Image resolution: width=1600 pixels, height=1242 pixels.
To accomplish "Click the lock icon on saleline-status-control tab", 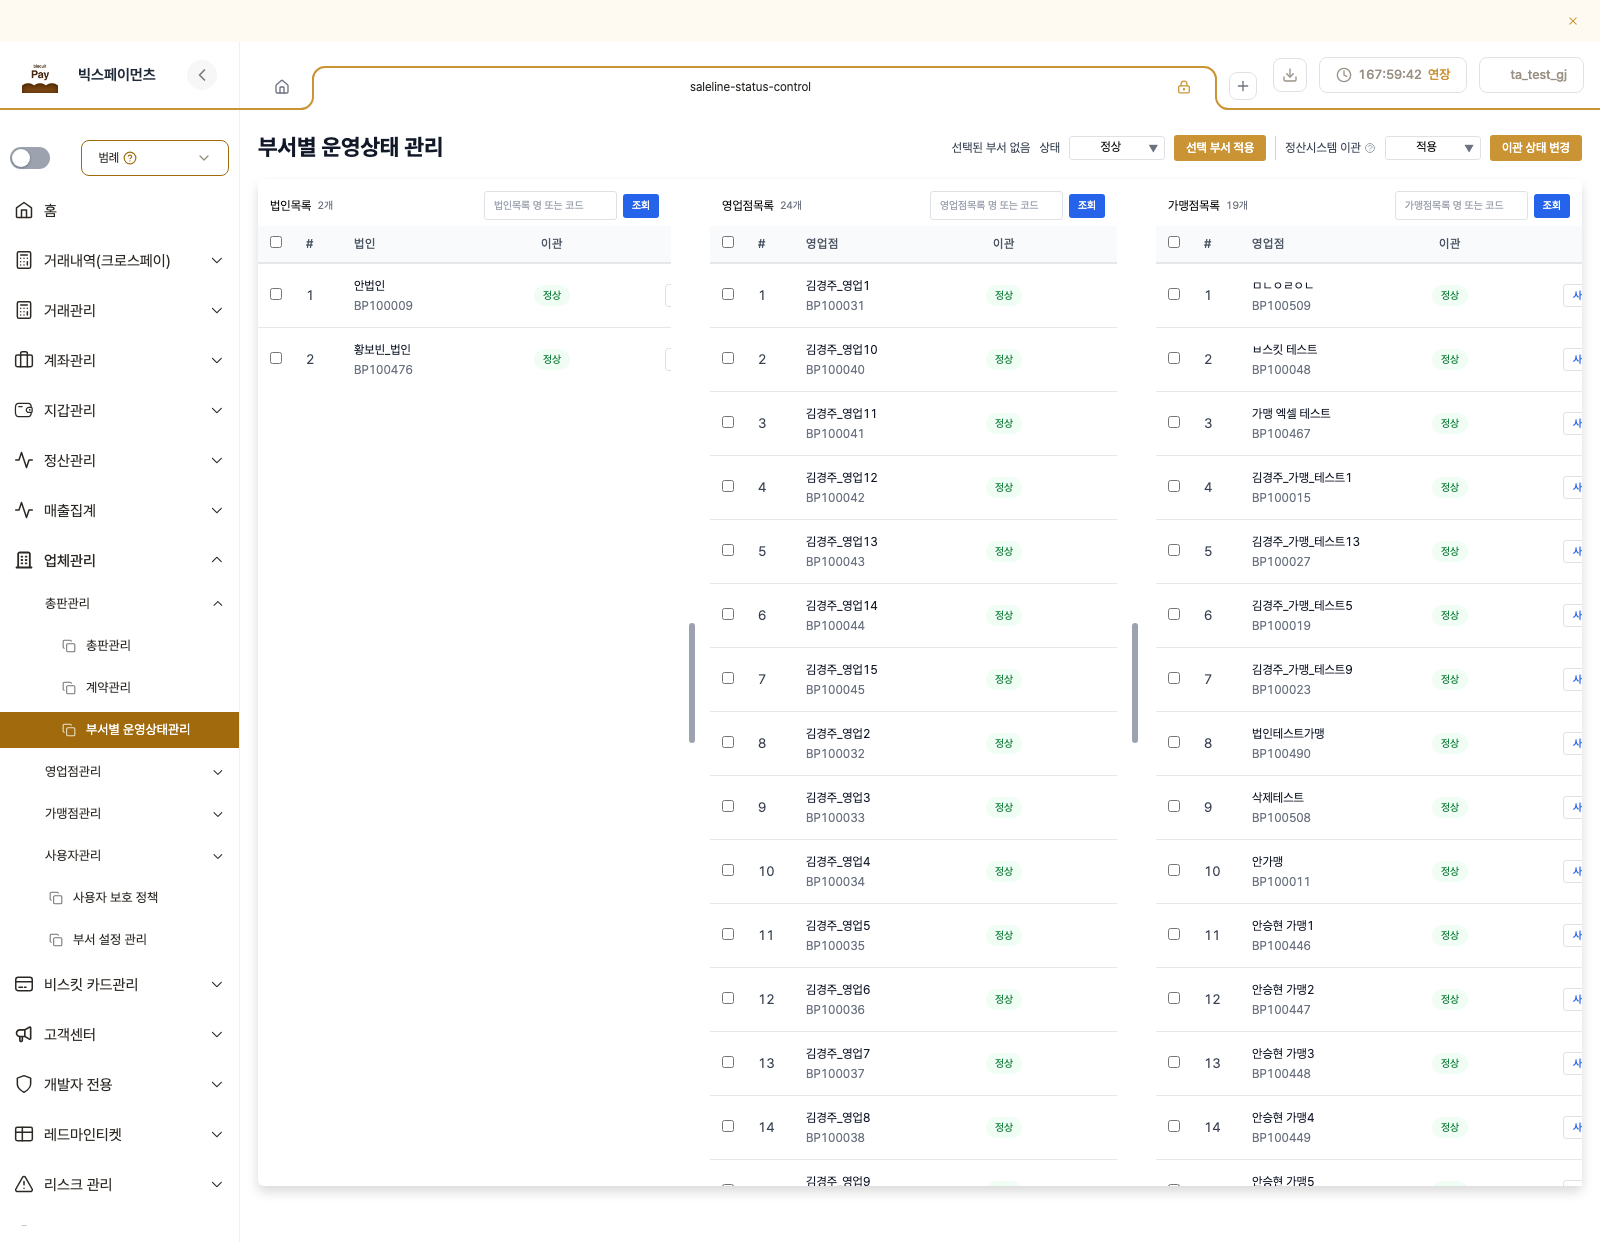I will [x=1184, y=87].
